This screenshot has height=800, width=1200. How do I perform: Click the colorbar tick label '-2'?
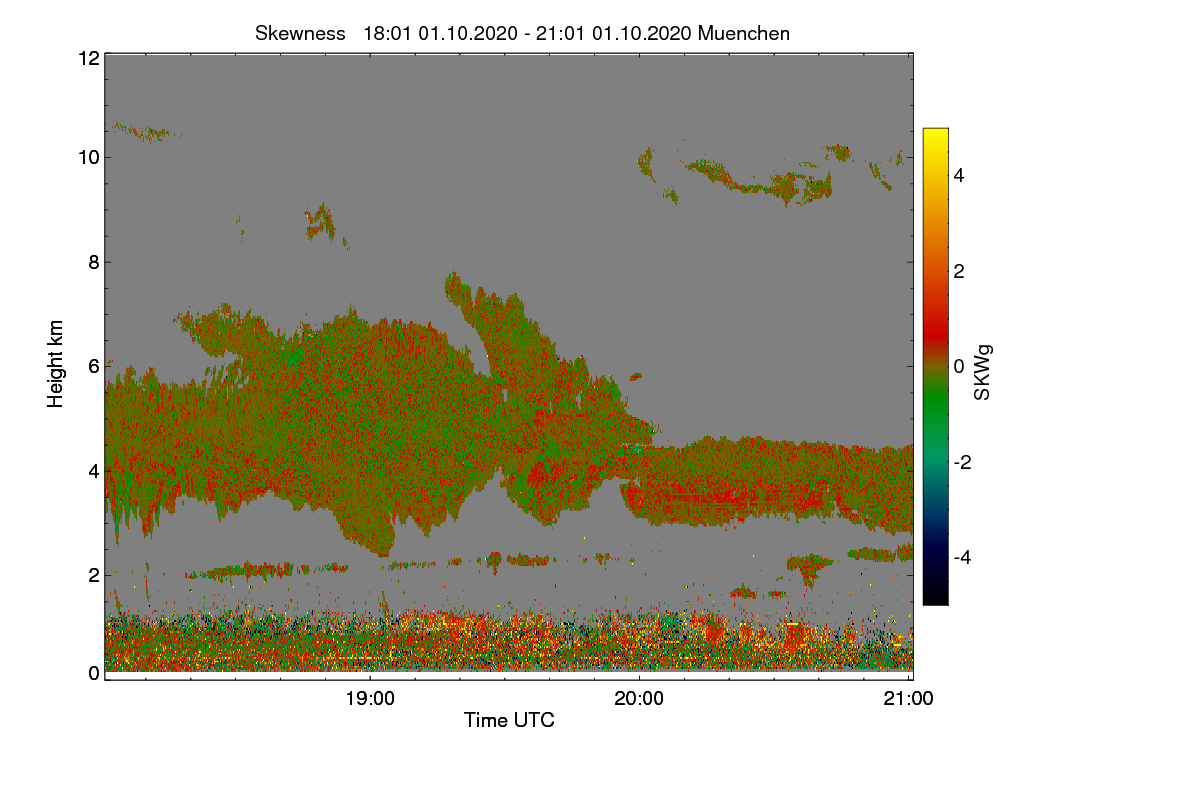click(x=961, y=462)
